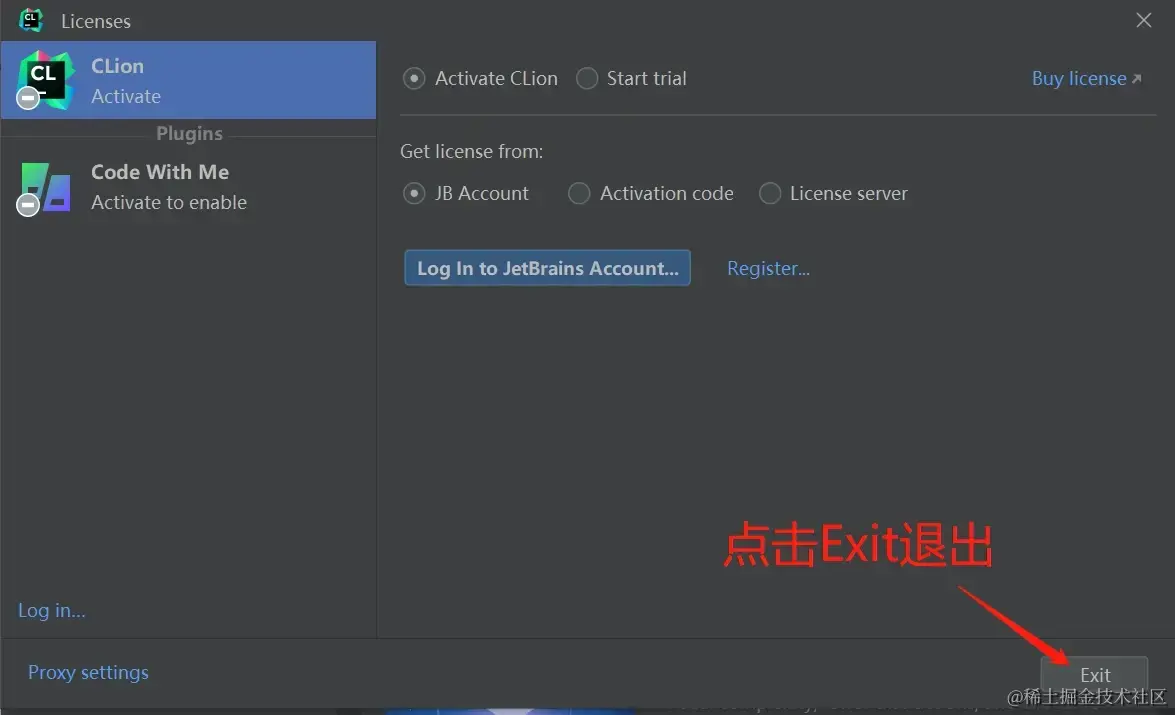
Task: Click the Plugins section heading
Action: click(x=189, y=133)
